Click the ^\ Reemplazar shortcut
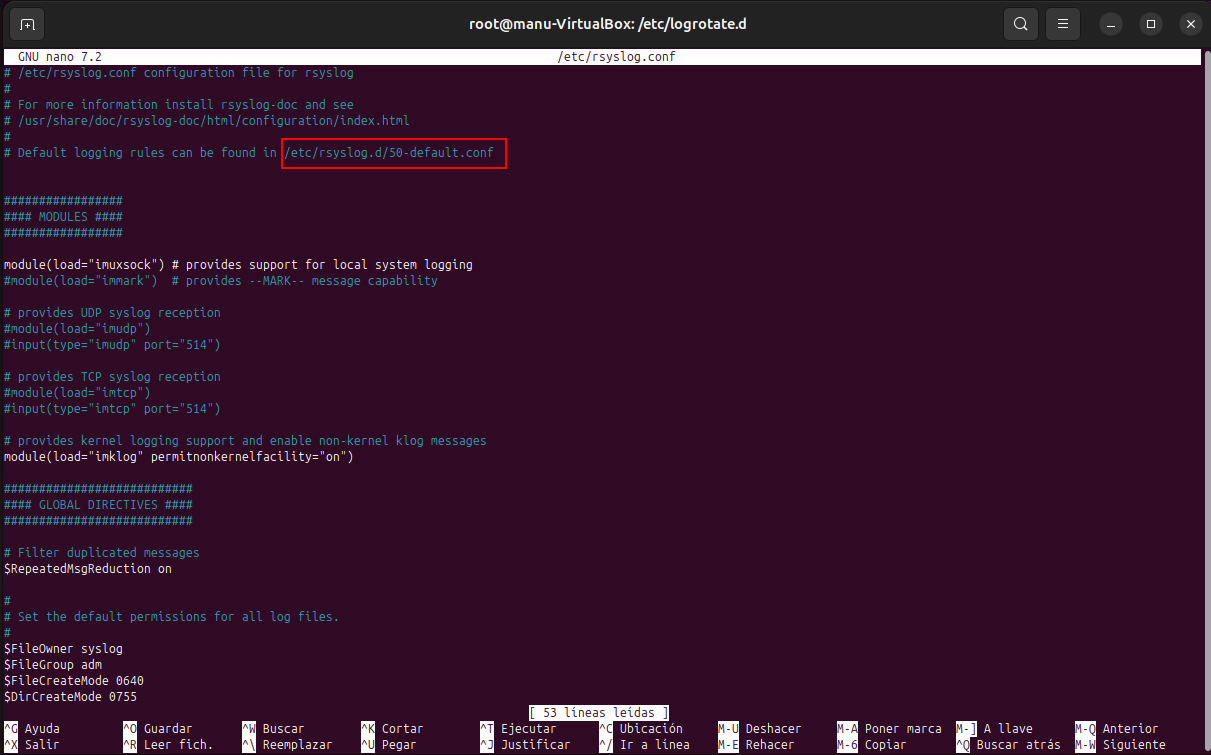 pyautogui.click(x=286, y=745)
